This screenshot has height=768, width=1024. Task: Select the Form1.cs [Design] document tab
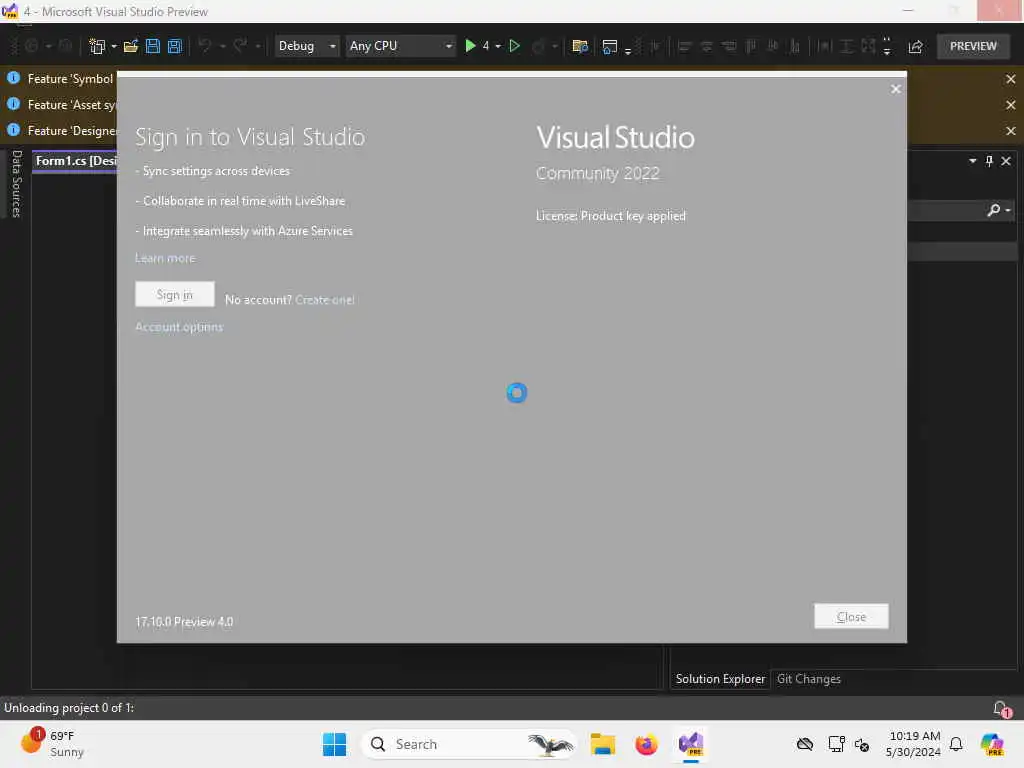click(x=76, y=161)
